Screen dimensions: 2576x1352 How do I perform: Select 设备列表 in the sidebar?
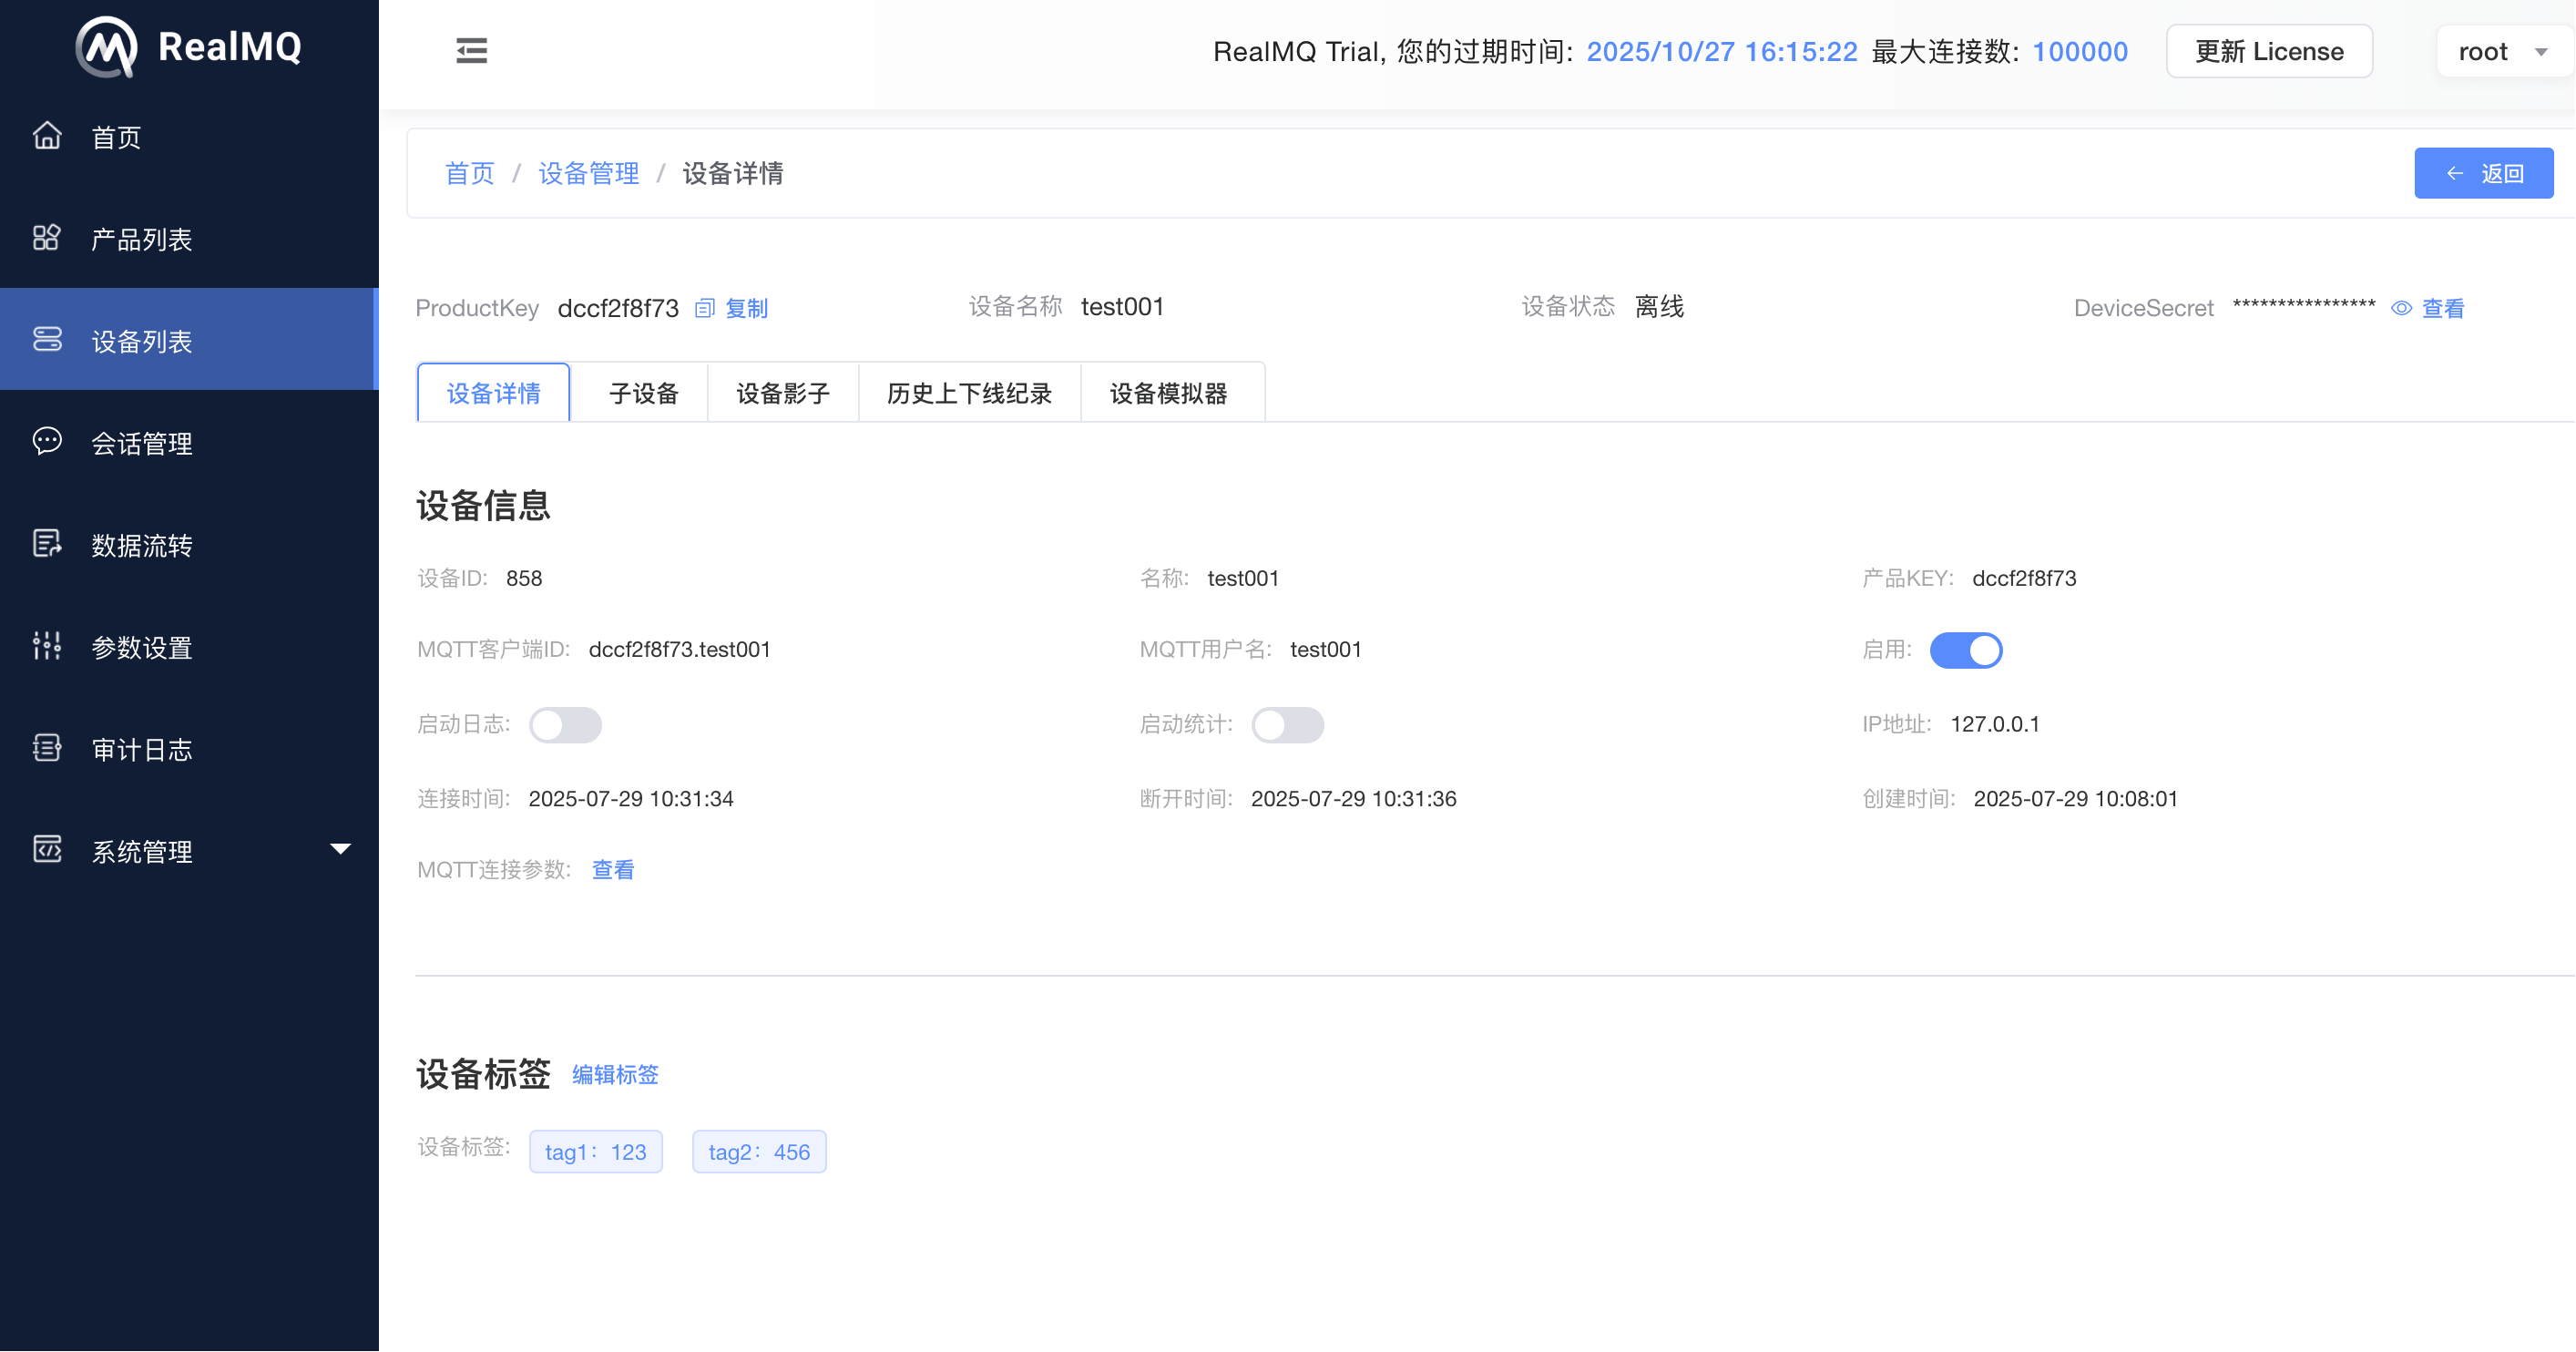click(189, 340)
